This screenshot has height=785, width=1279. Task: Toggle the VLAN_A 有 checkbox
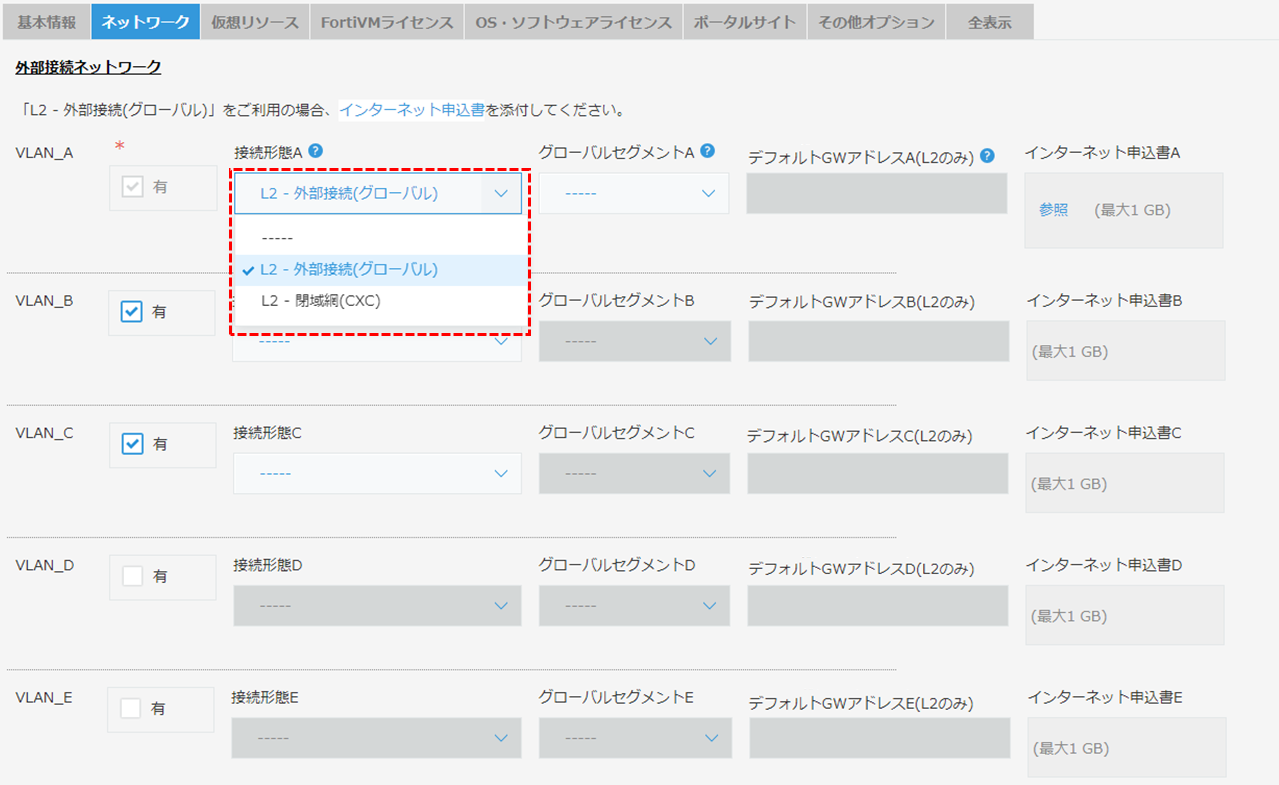coord(132,187)
